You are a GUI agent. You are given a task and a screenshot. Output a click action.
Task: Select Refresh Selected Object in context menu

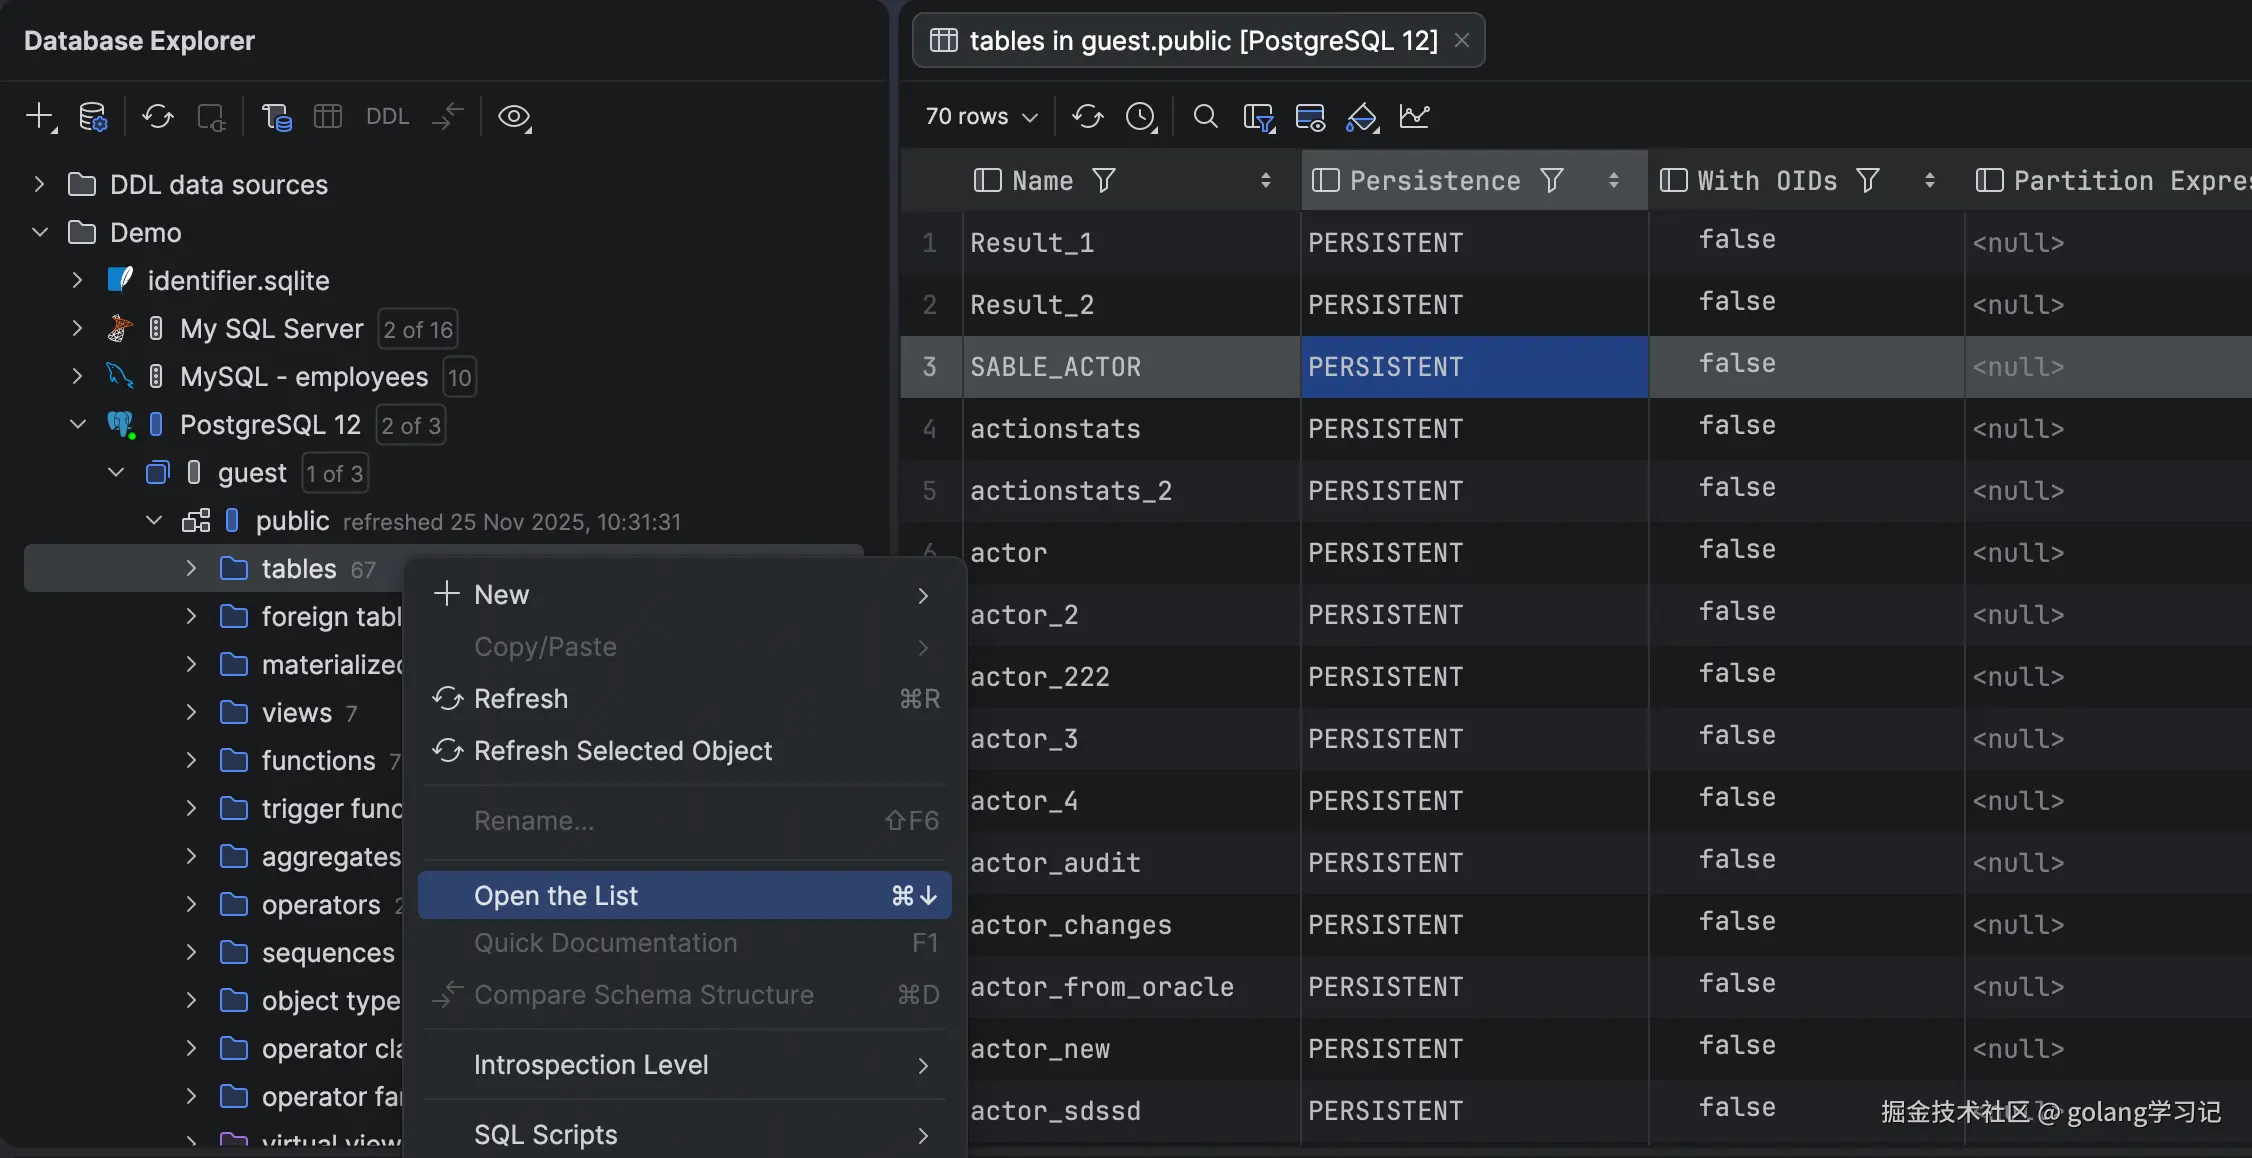[x=622, y=751]
